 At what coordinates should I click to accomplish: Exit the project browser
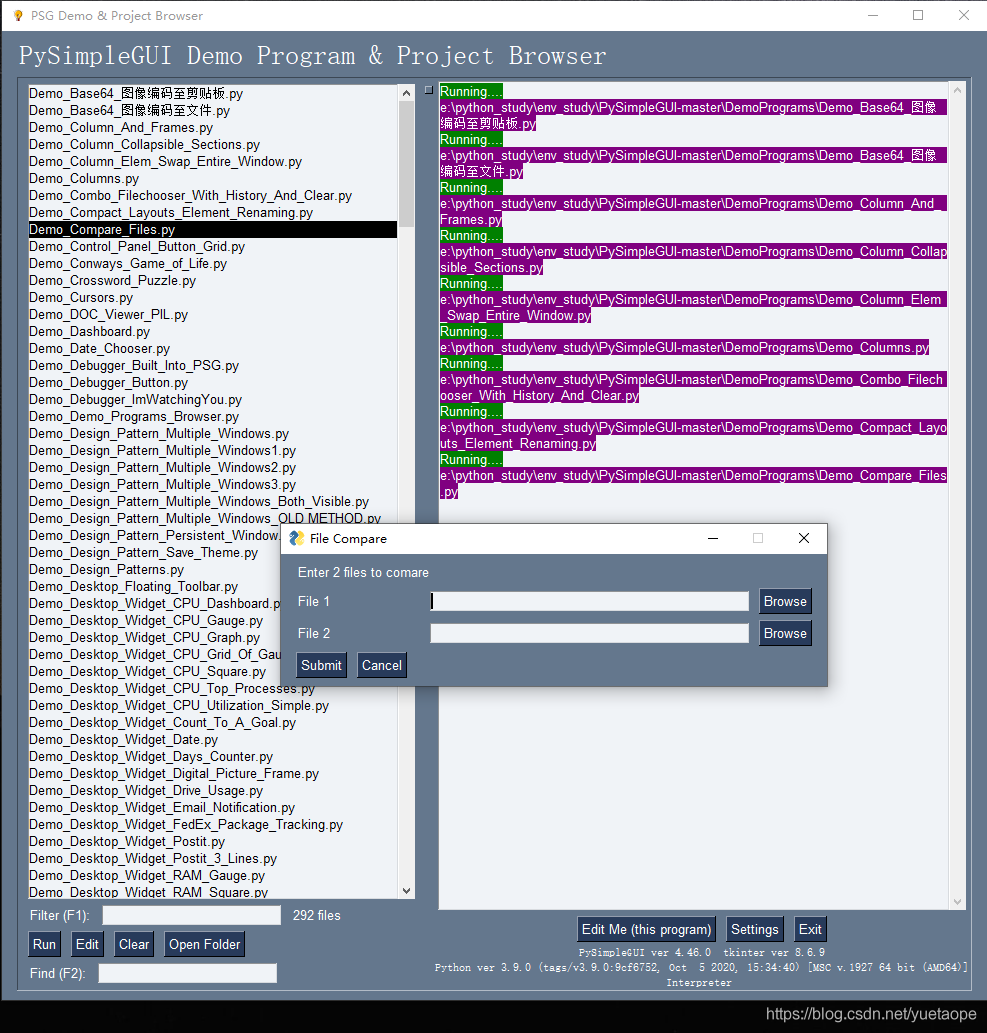(x=810, y=930)
